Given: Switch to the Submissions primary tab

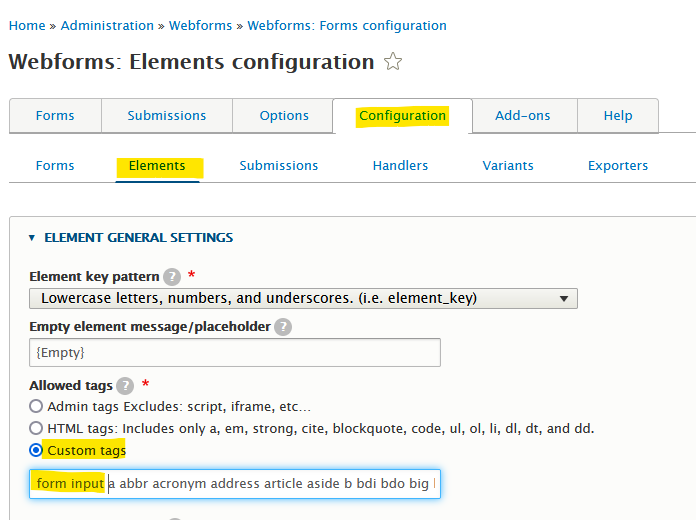Looking at the screenshot, I should pos(167,115).
